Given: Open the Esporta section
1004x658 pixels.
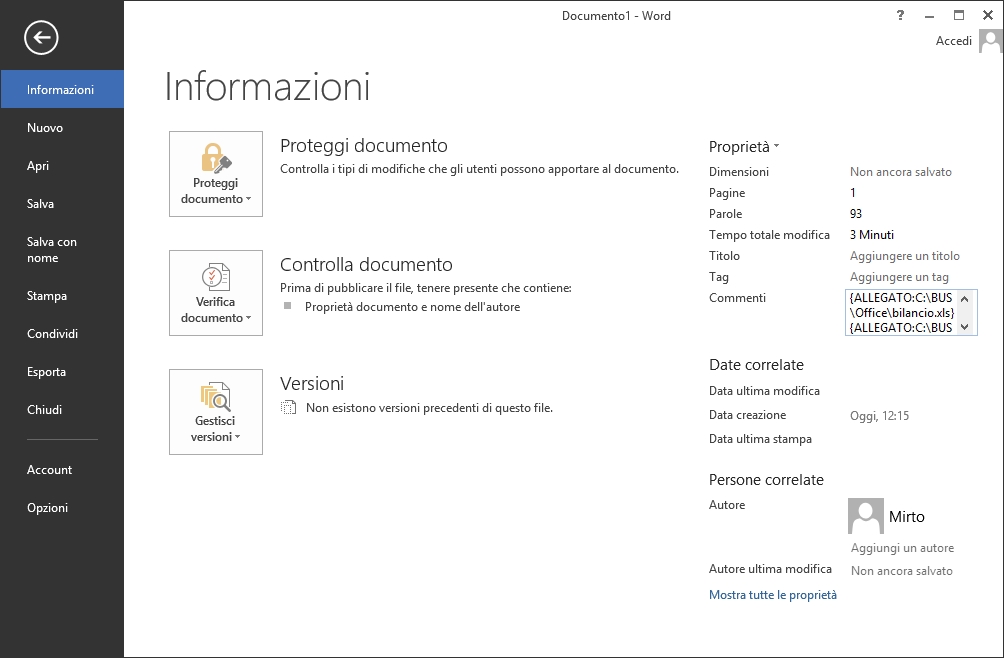Looking at the screenshot, I should coord(47,372).
